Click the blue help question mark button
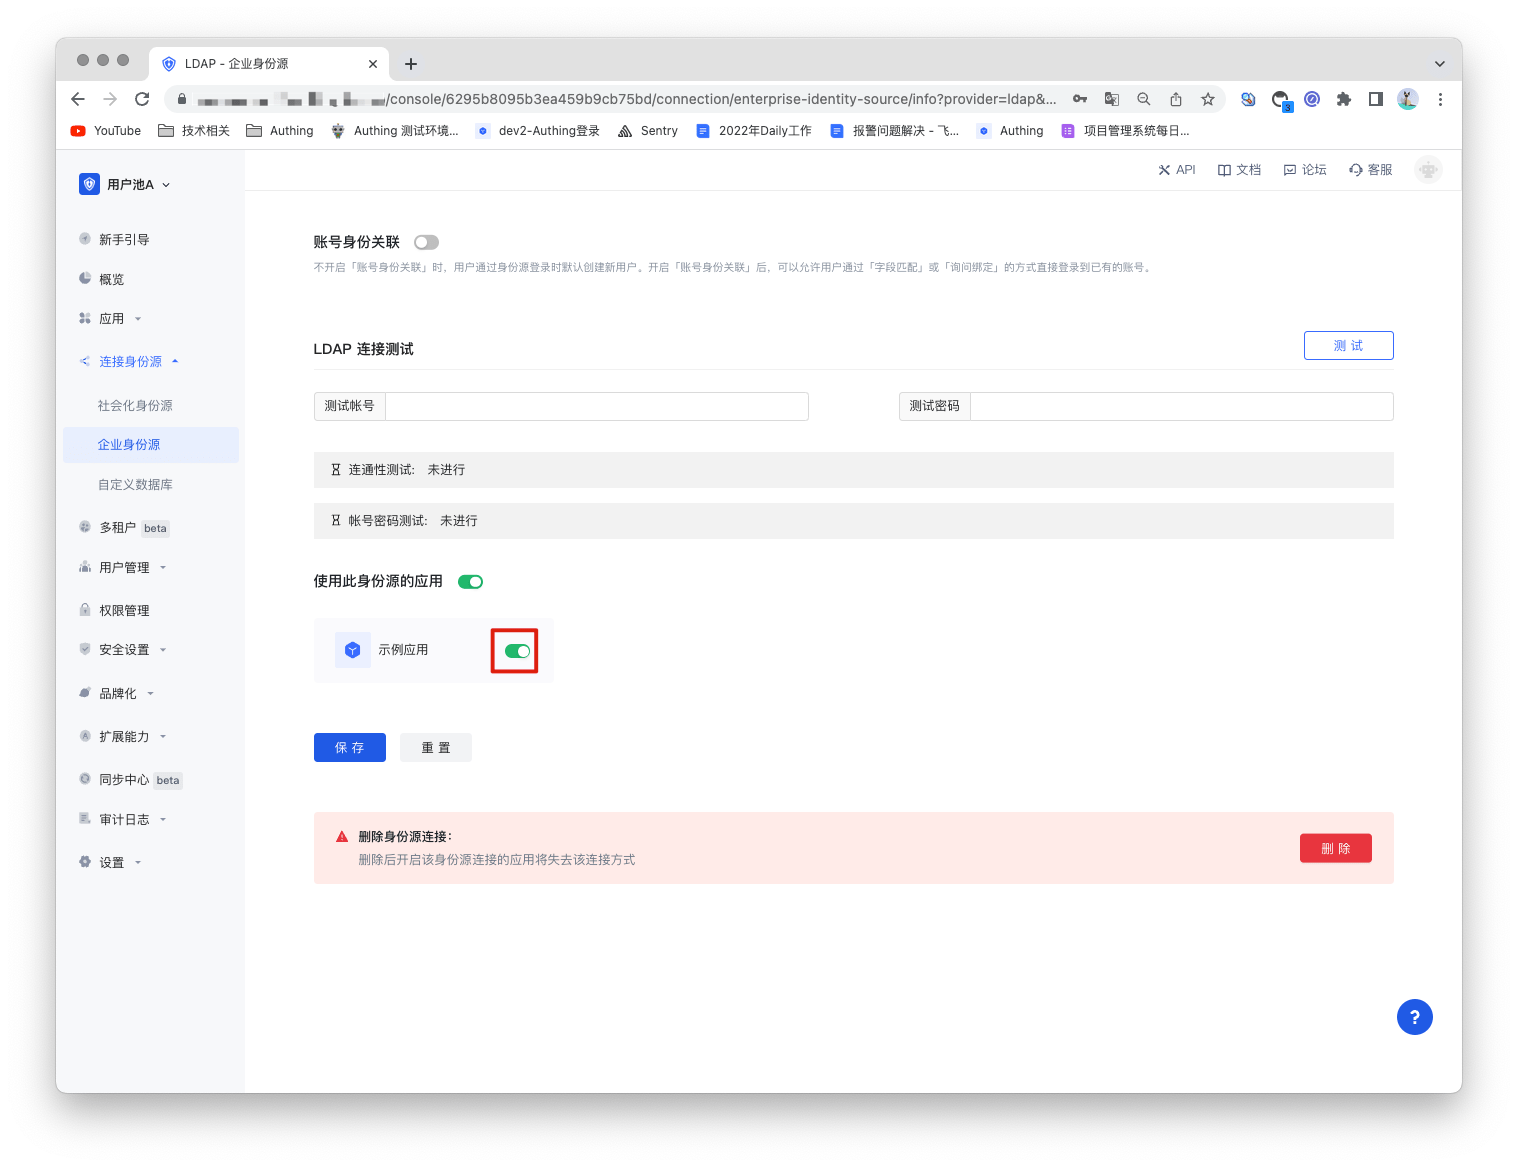The width and height of the screenshot is (1518, 1167). pyautogui.click(x=1414, y=1017)
